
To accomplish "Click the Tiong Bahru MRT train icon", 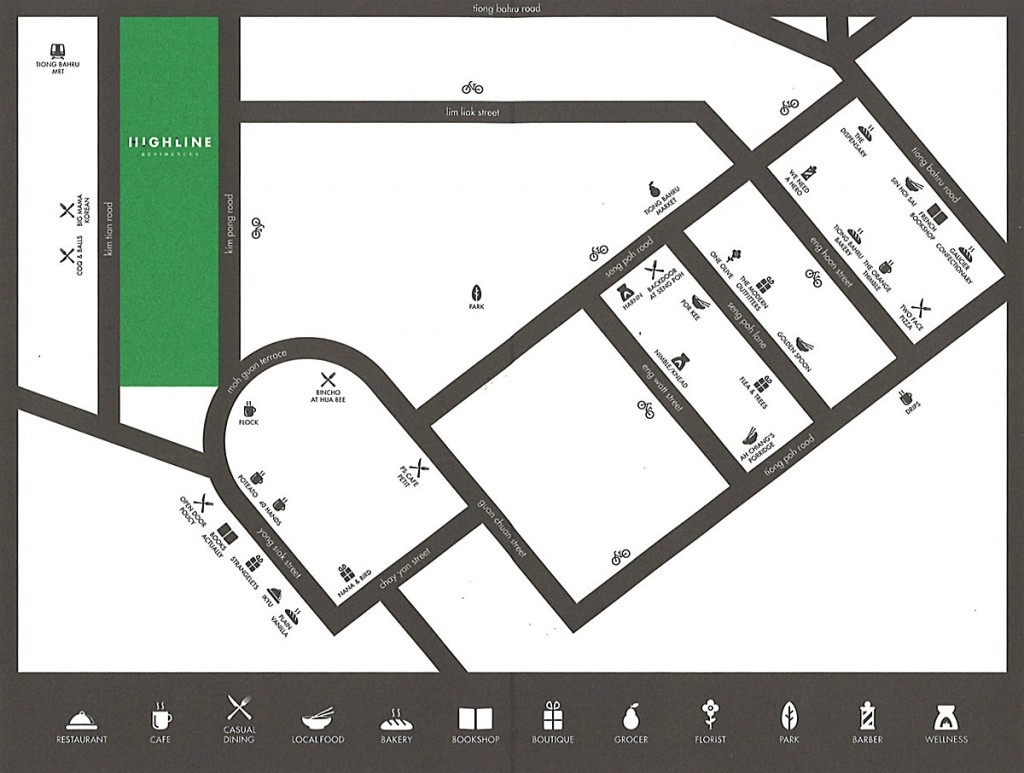I will coord(57,50).
